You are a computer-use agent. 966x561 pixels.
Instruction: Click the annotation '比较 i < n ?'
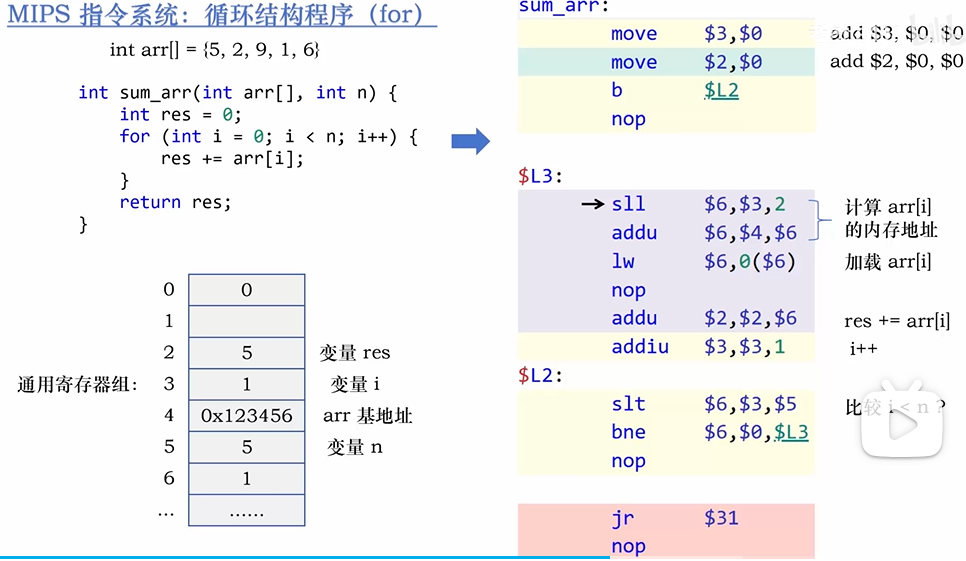point(895,407)
